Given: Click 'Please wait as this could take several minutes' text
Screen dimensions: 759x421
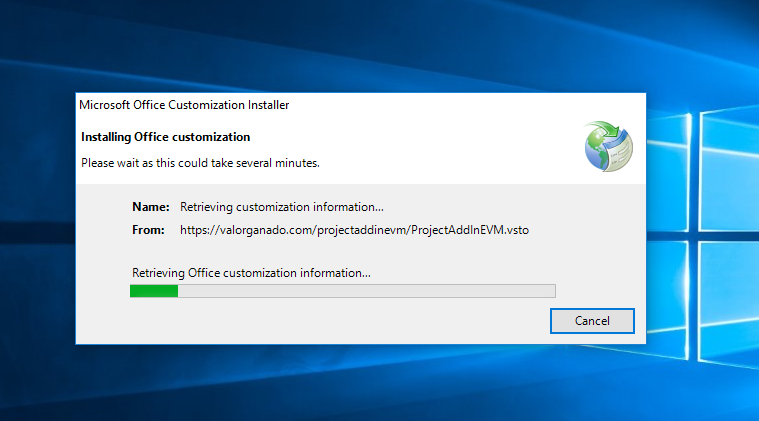Looking at the screenshot, I should 200,163.
